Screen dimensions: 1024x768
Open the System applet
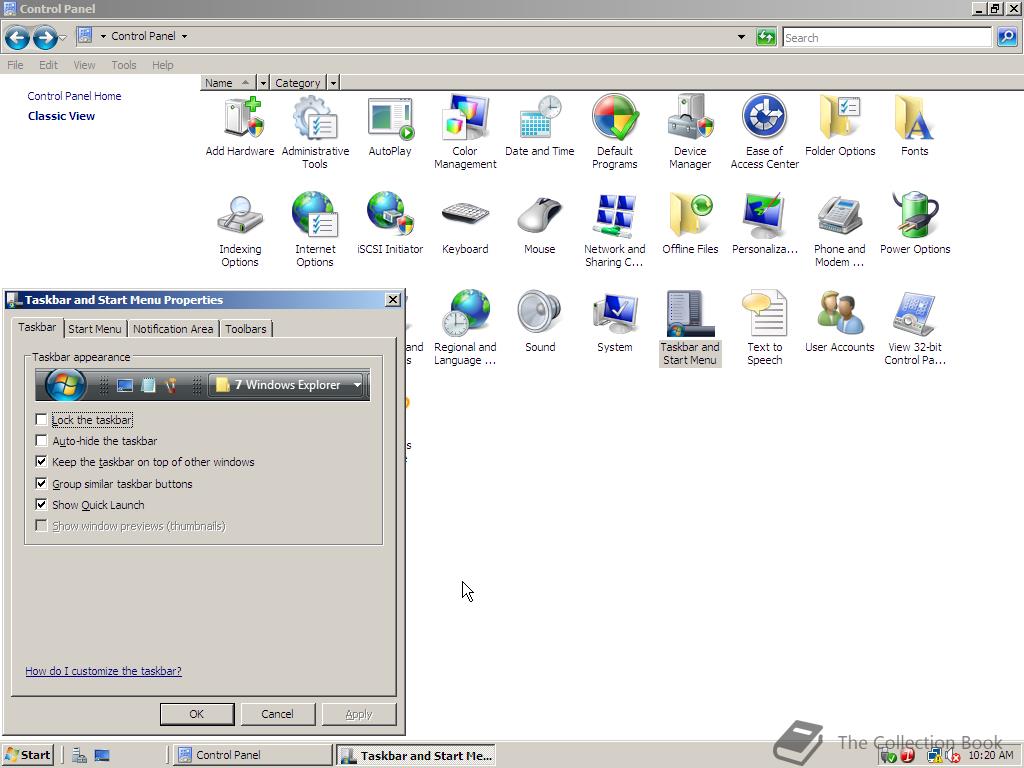click(615, 323)
